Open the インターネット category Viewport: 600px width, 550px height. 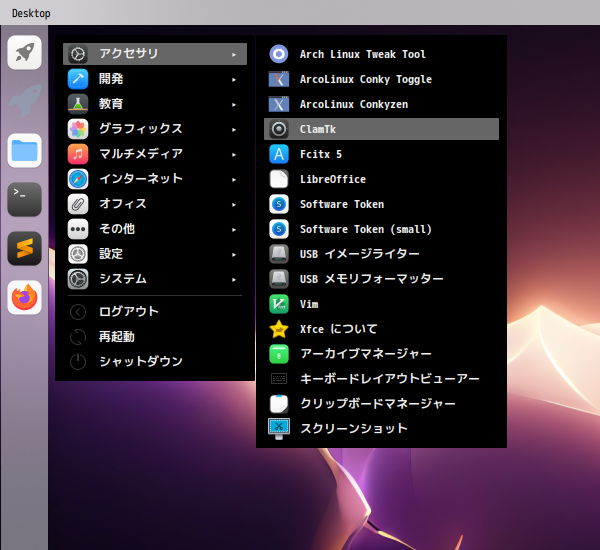[x=155, y=179]
